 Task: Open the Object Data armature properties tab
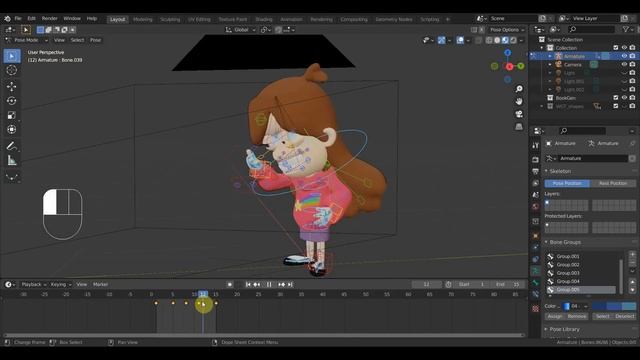[x=536, y=271]
